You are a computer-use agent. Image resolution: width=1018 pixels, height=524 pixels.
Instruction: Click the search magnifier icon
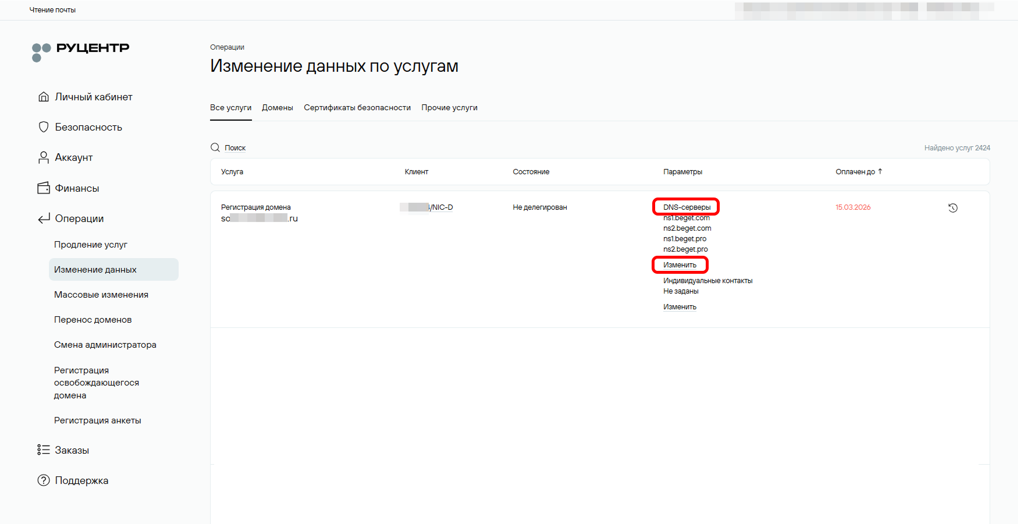click(x=215, y=148)
